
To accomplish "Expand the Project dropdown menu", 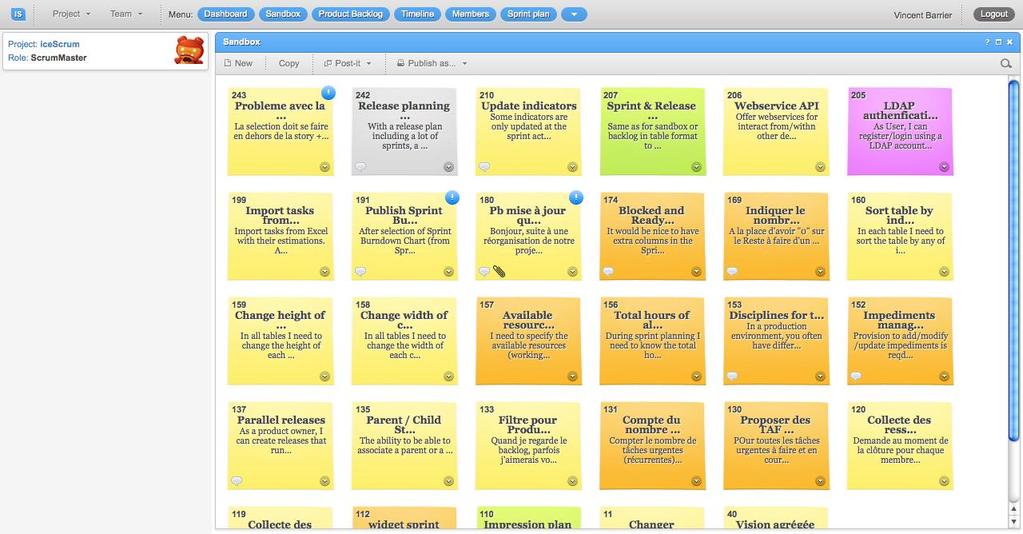I will [x=71, y=14].
